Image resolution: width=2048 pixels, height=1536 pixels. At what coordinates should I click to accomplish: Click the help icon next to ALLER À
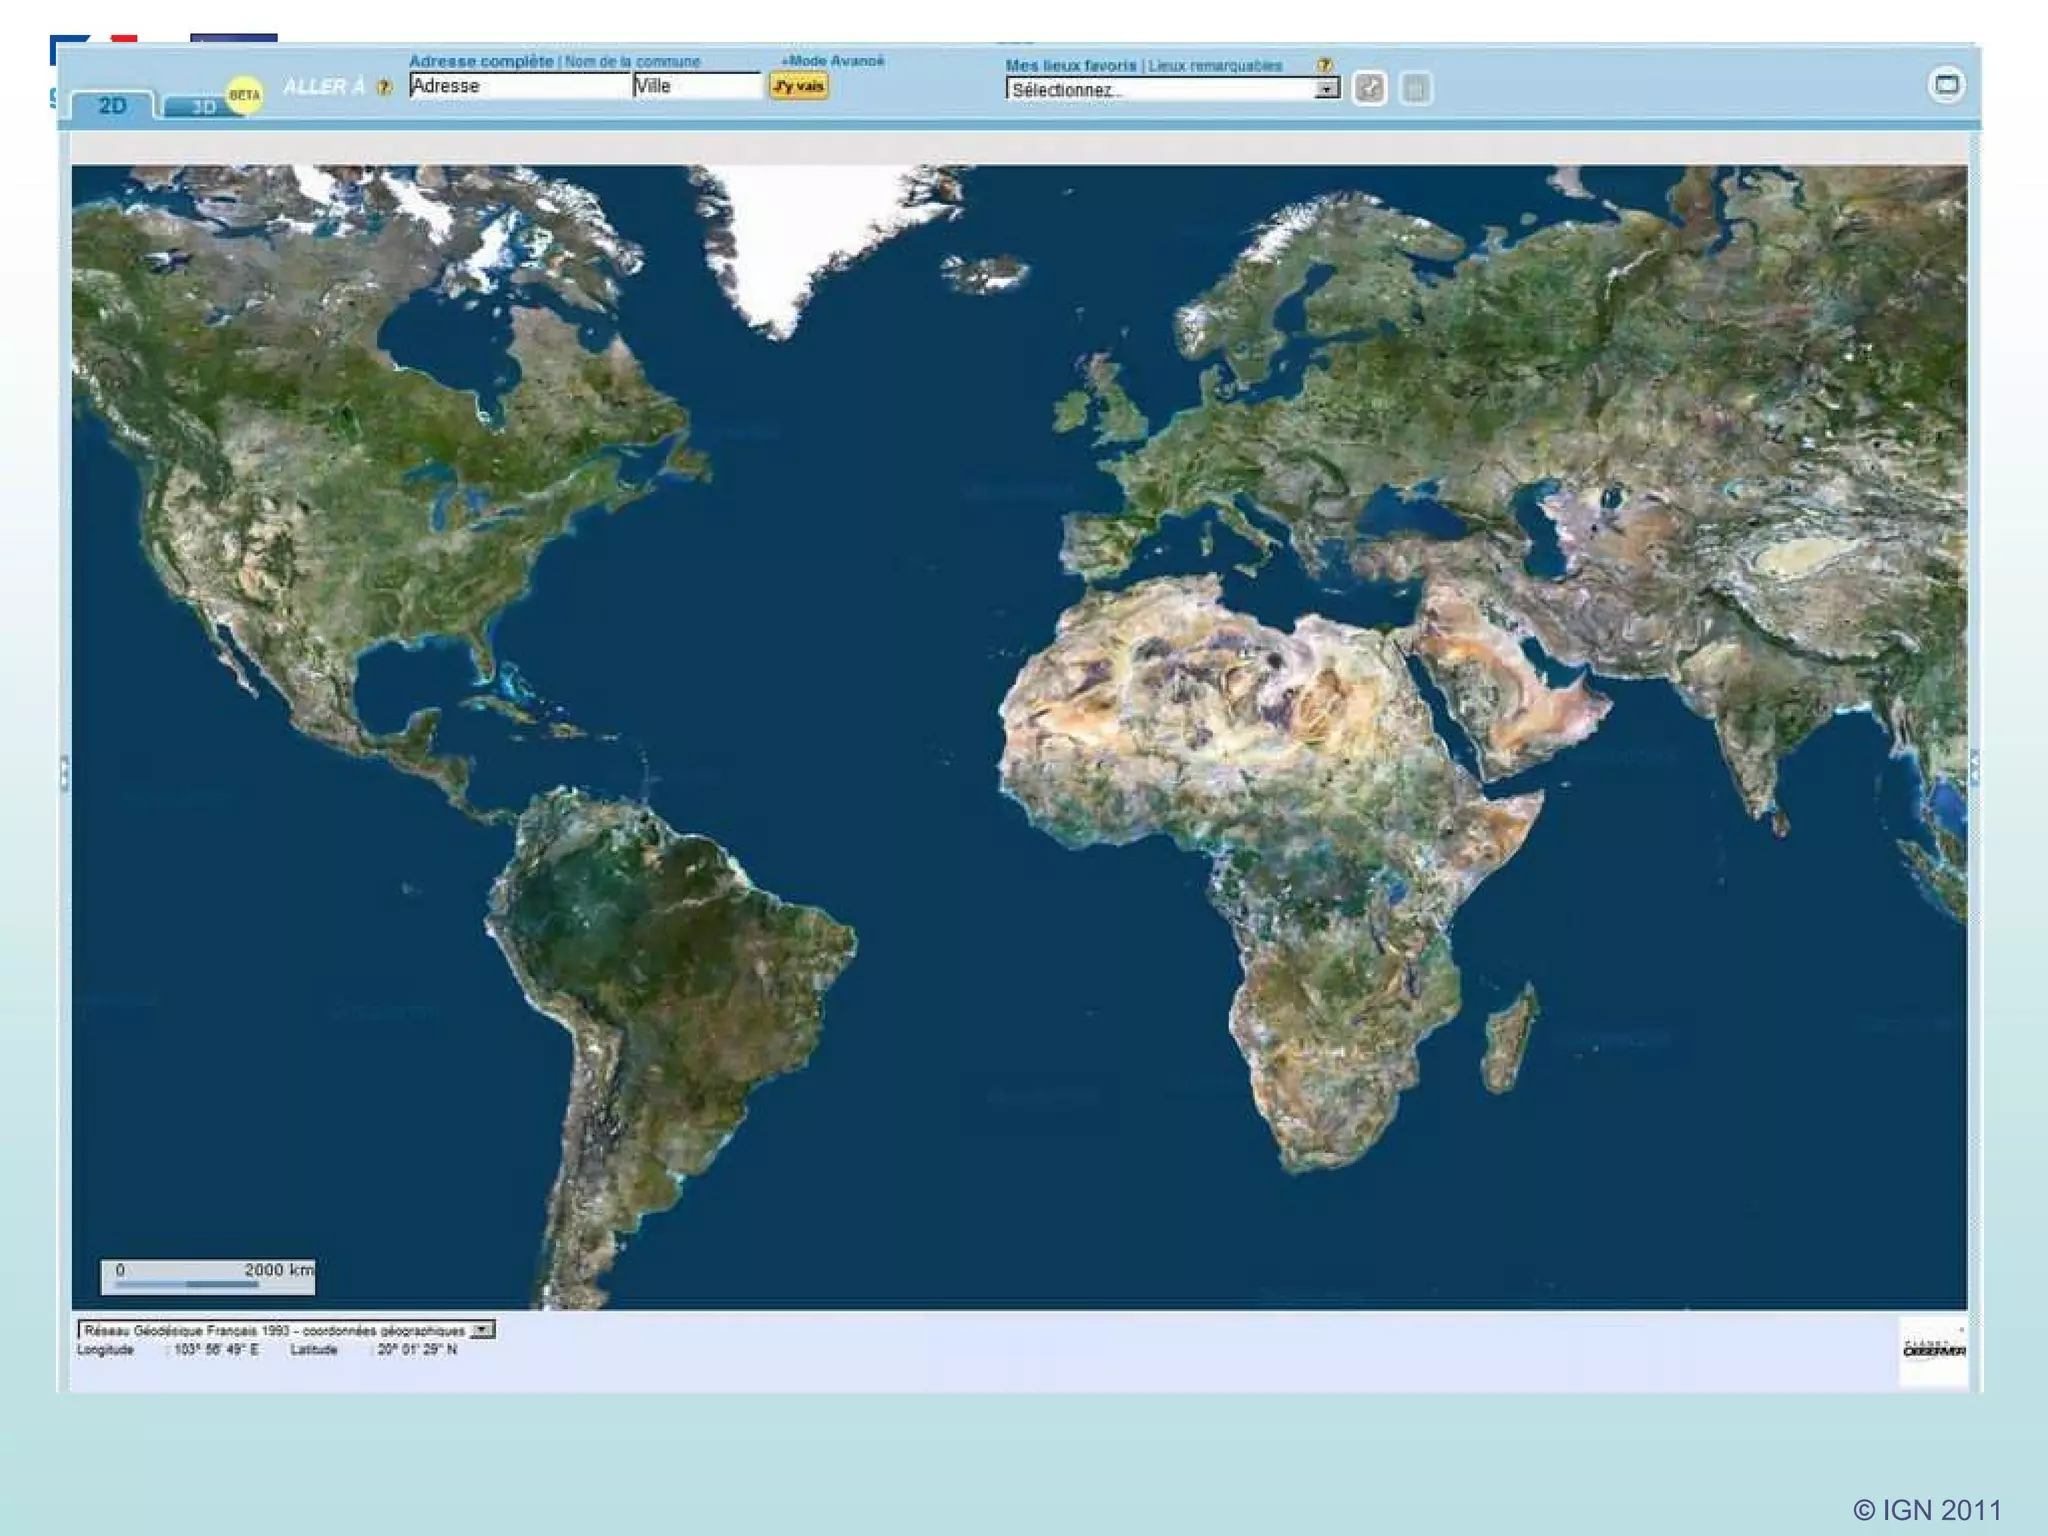pyautogui.click(x=384, y=88)
